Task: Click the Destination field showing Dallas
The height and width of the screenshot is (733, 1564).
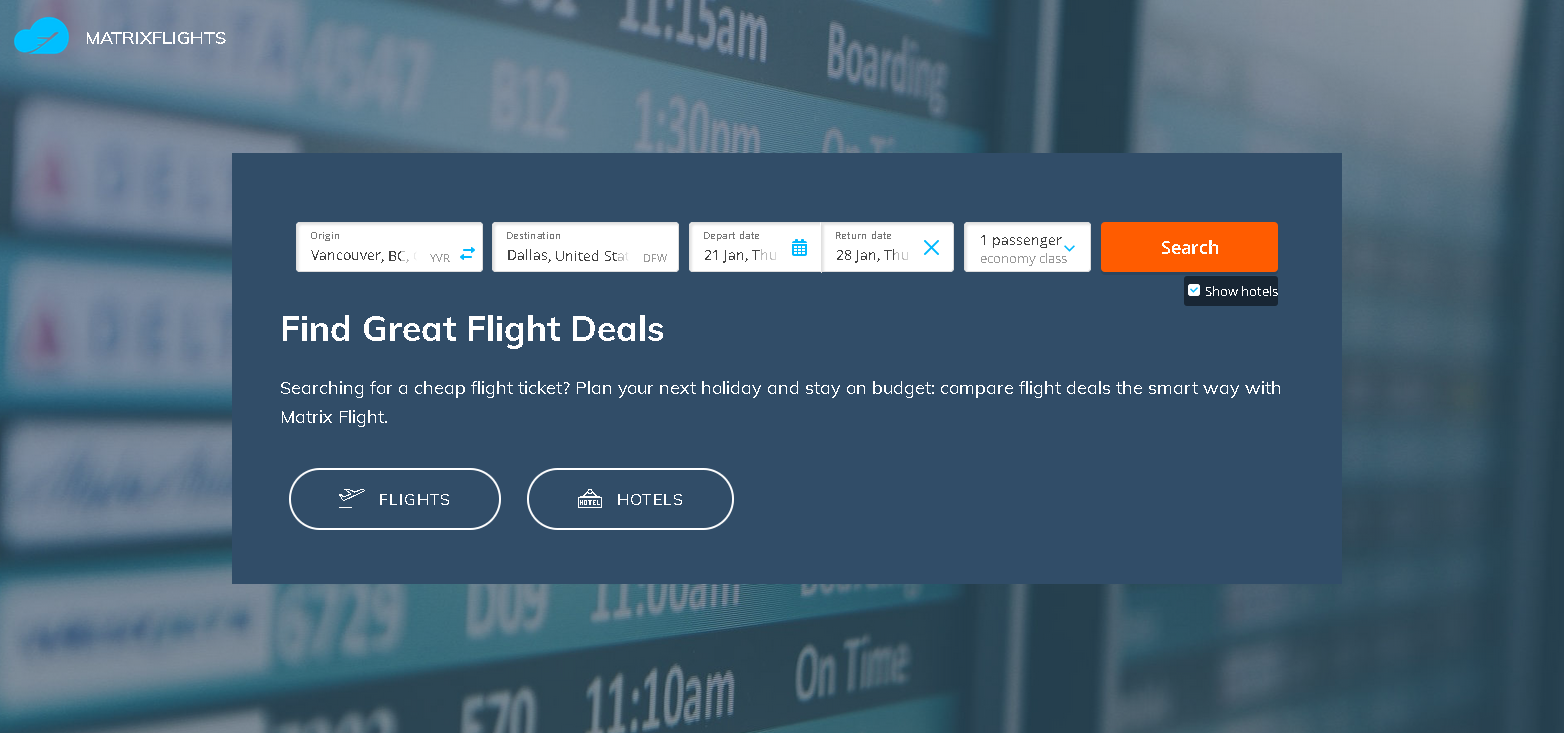Action: (566, 254)
